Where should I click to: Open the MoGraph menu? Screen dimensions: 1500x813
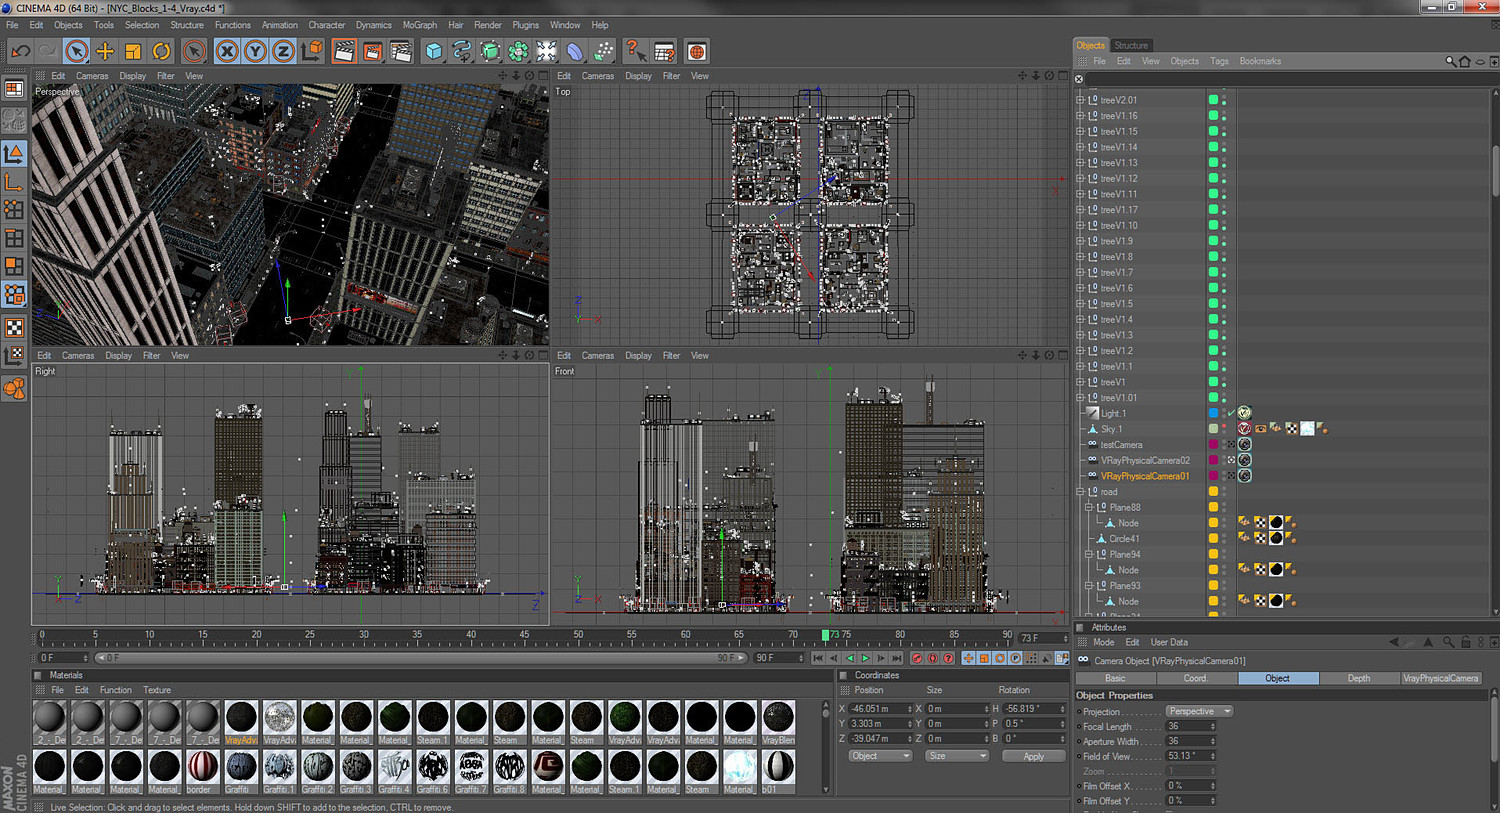point(419,25)
